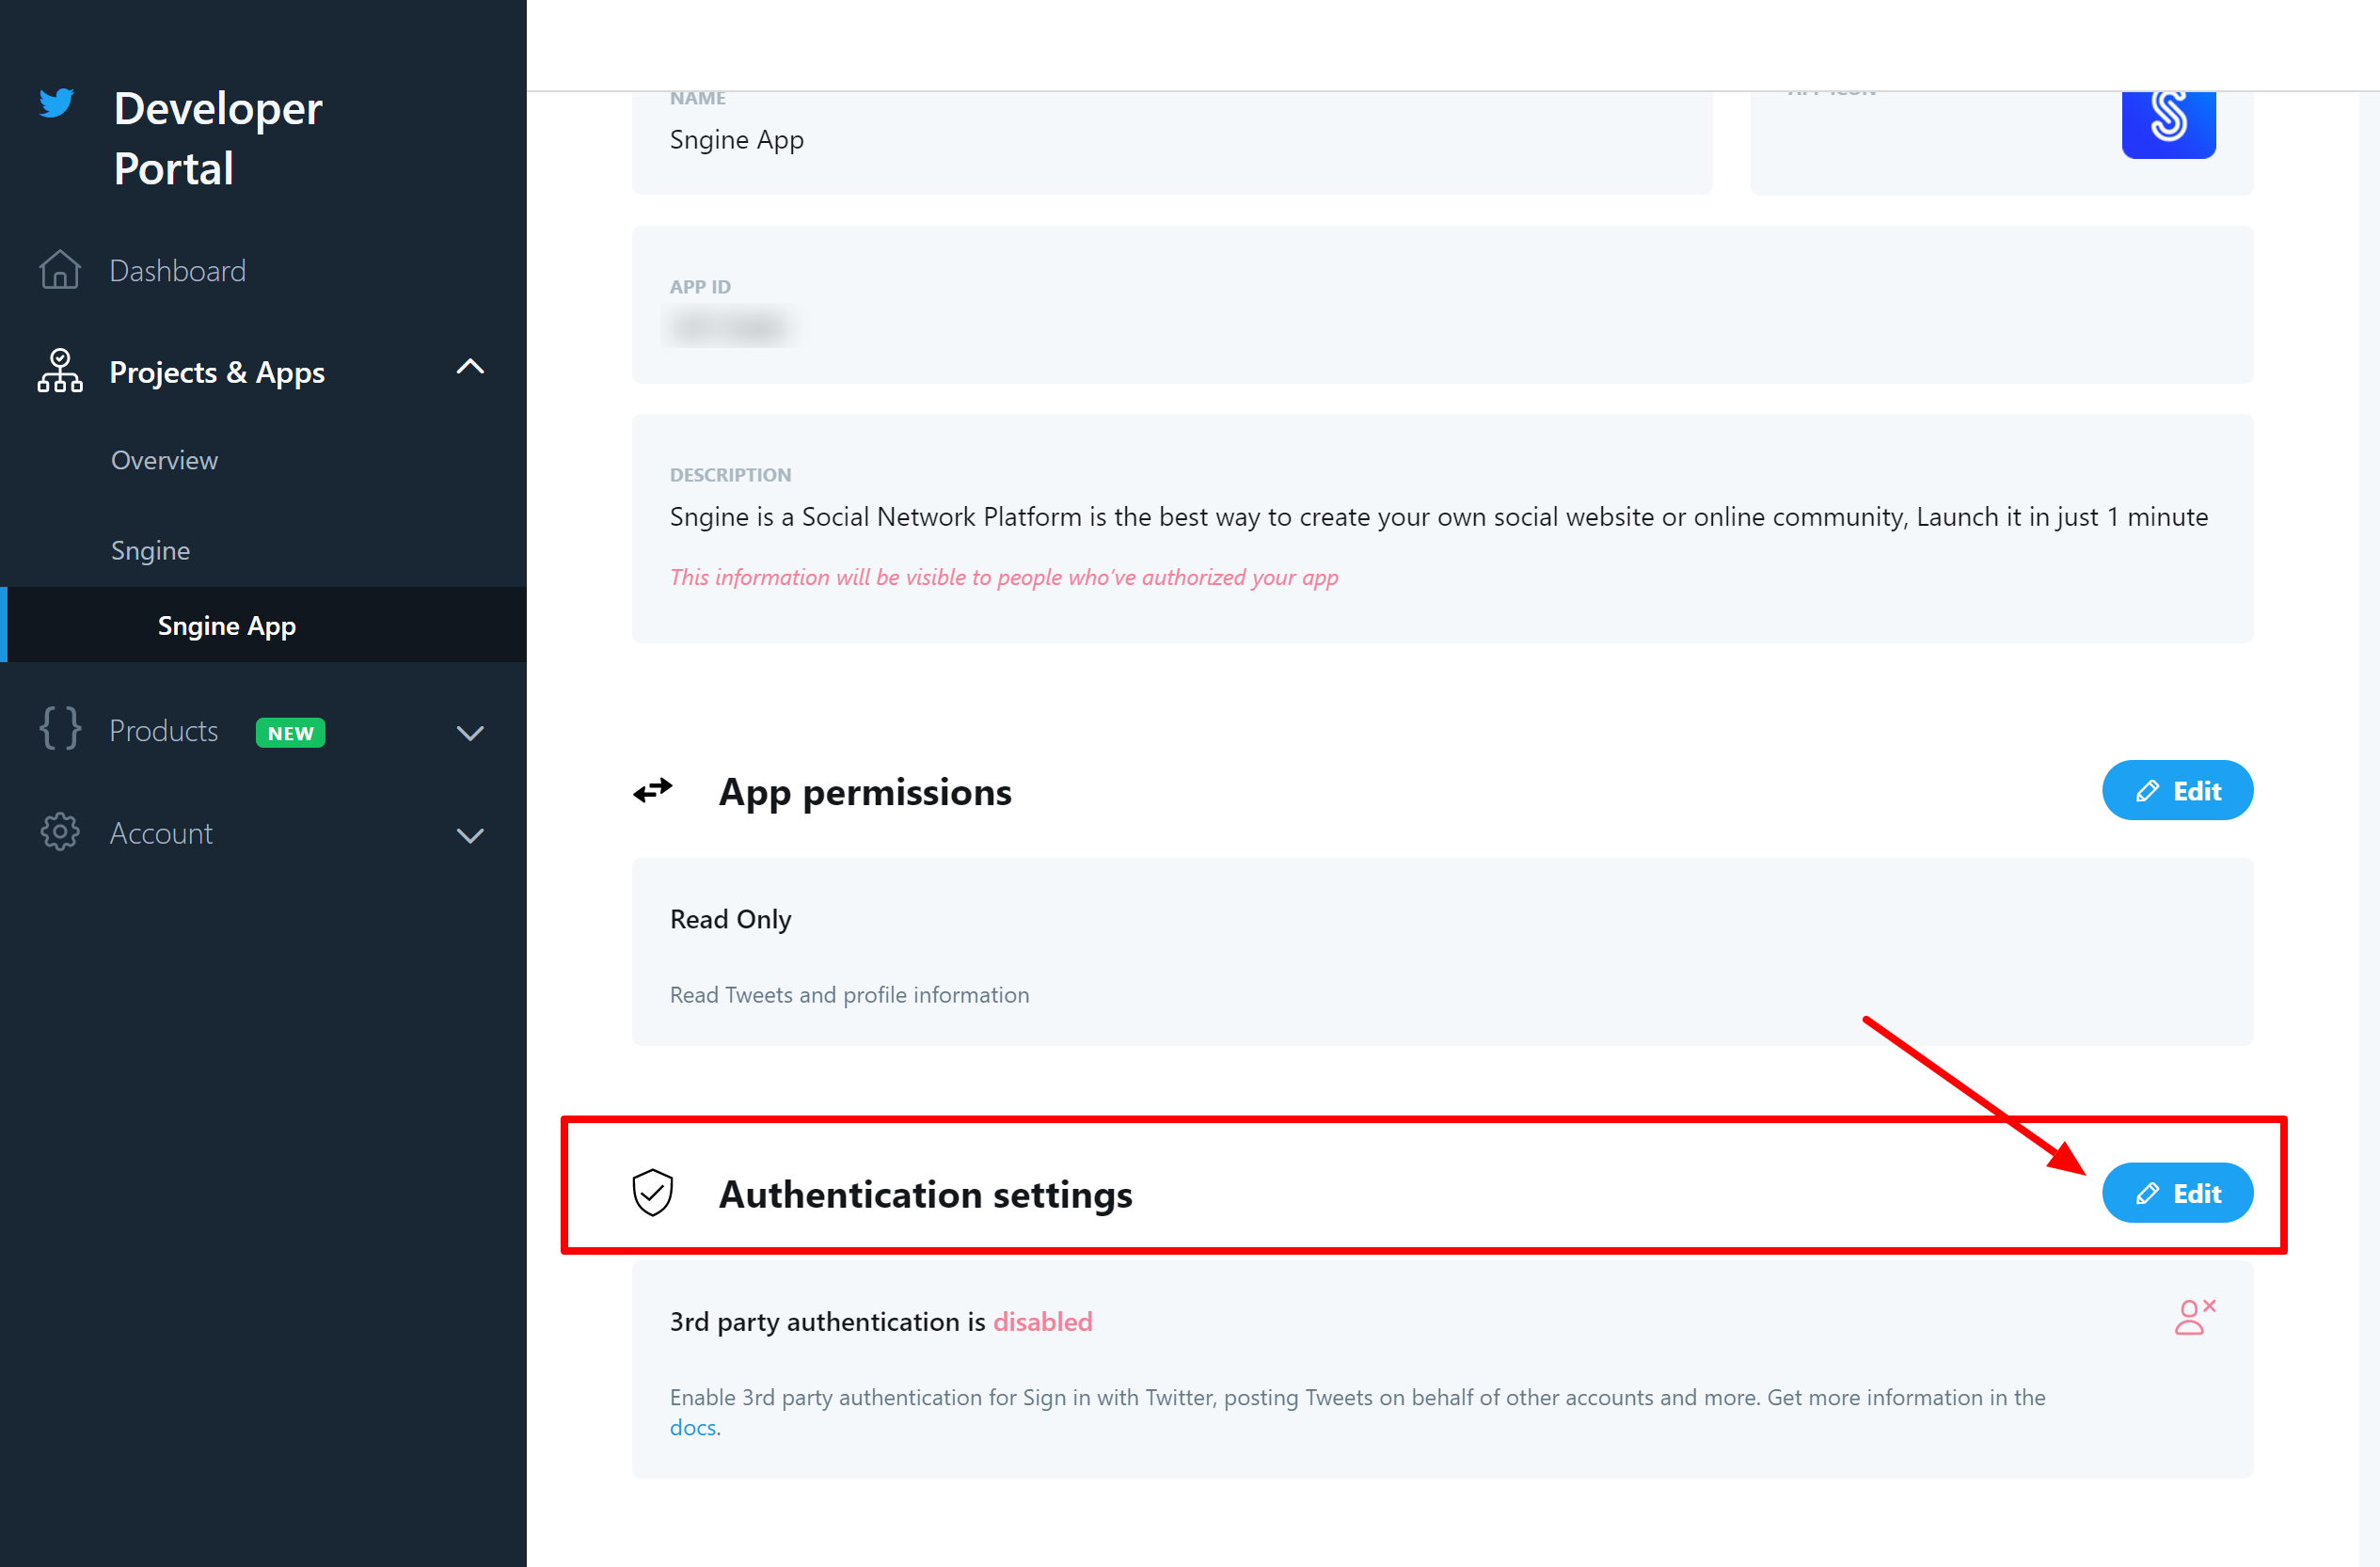Open the docs link
Image resolution: width=2380 pixels, height=1567 pixels.
click(x=693, y=1428)
